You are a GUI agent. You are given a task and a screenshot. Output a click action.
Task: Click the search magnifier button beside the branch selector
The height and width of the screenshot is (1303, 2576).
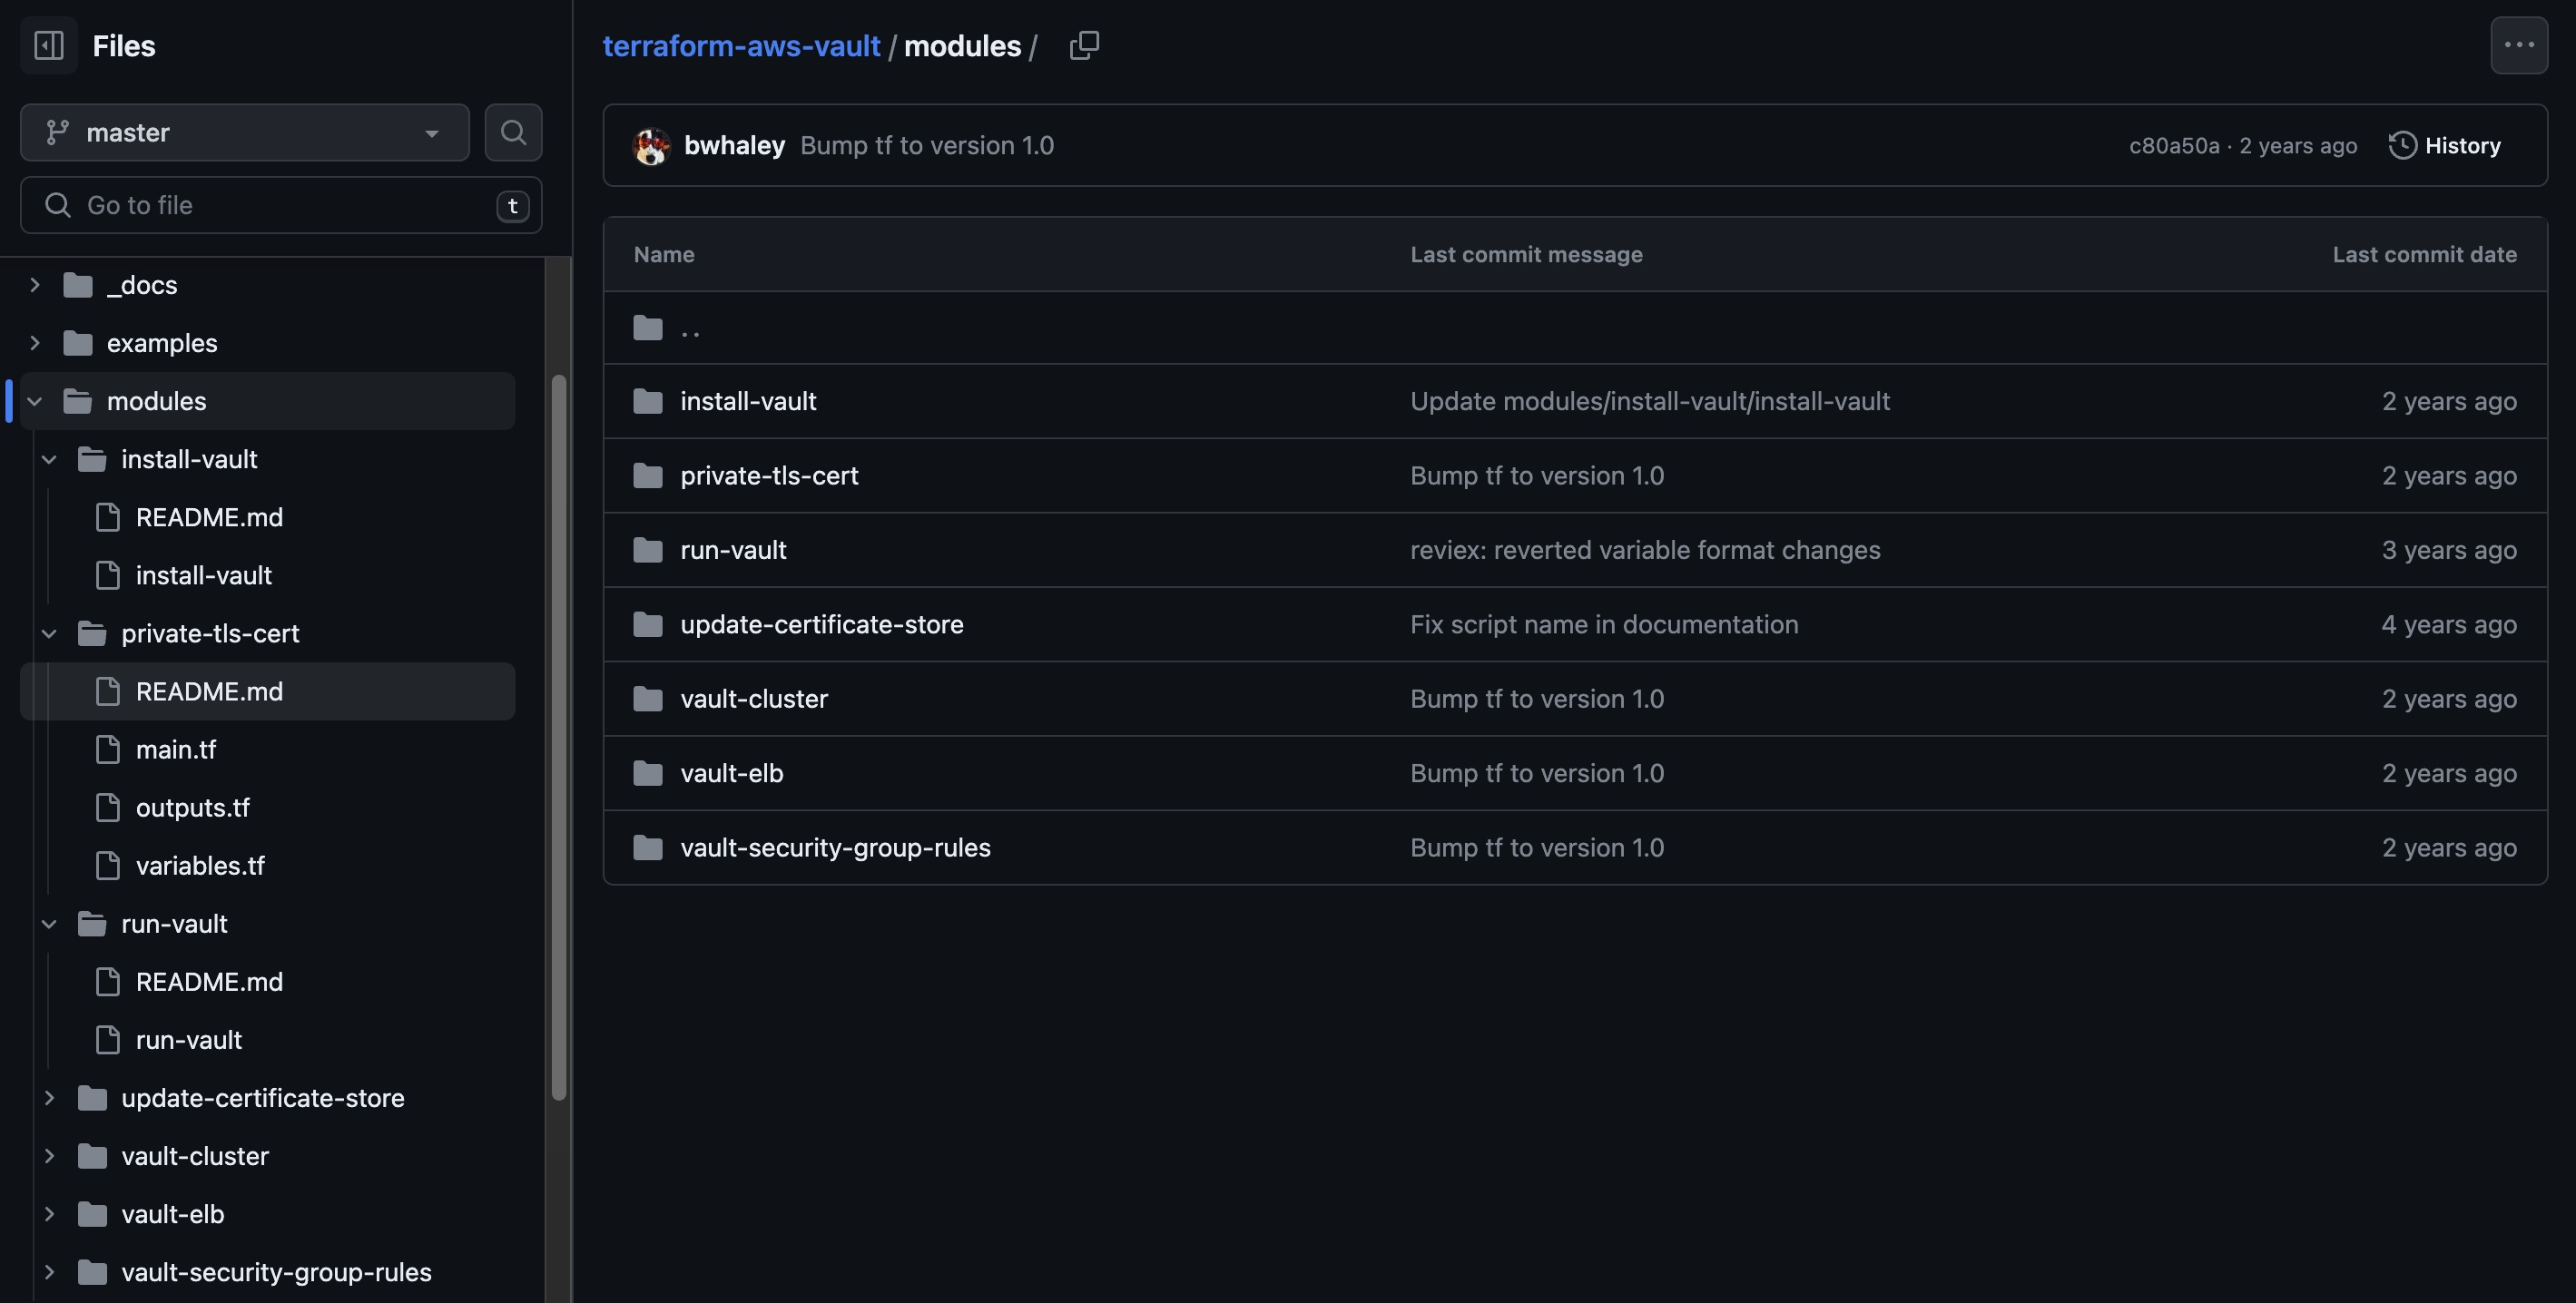click(x=513, y=132)
